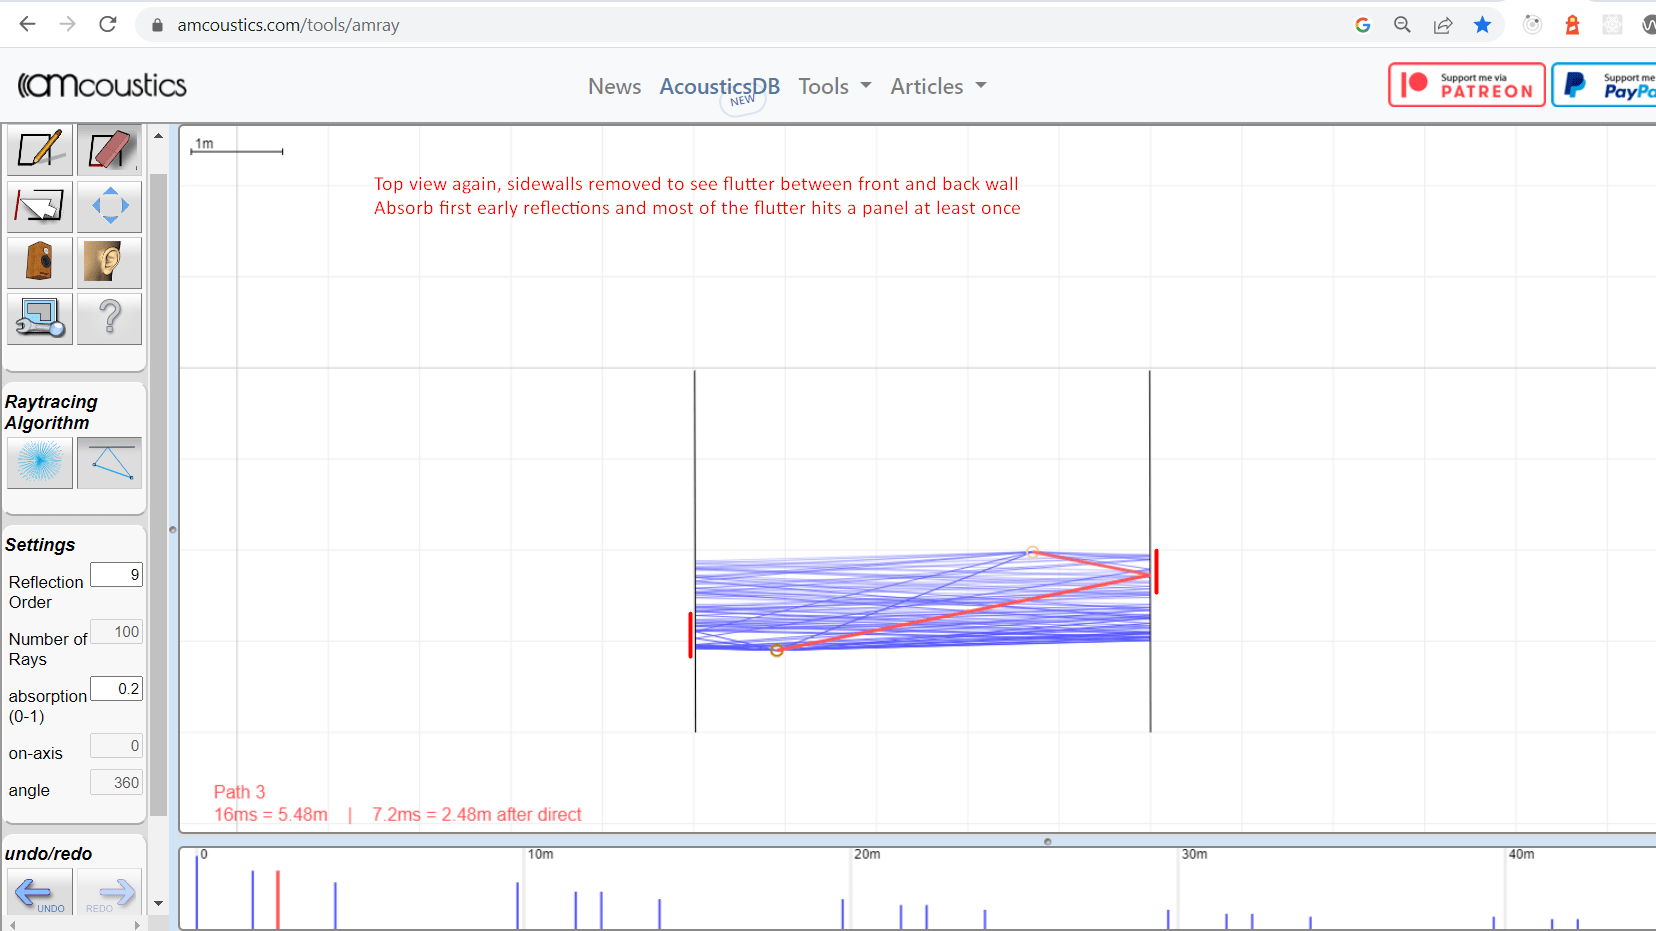Click the PayPal support button
This screenshot has width=1656, height=931.
[x=1606, y=85]
